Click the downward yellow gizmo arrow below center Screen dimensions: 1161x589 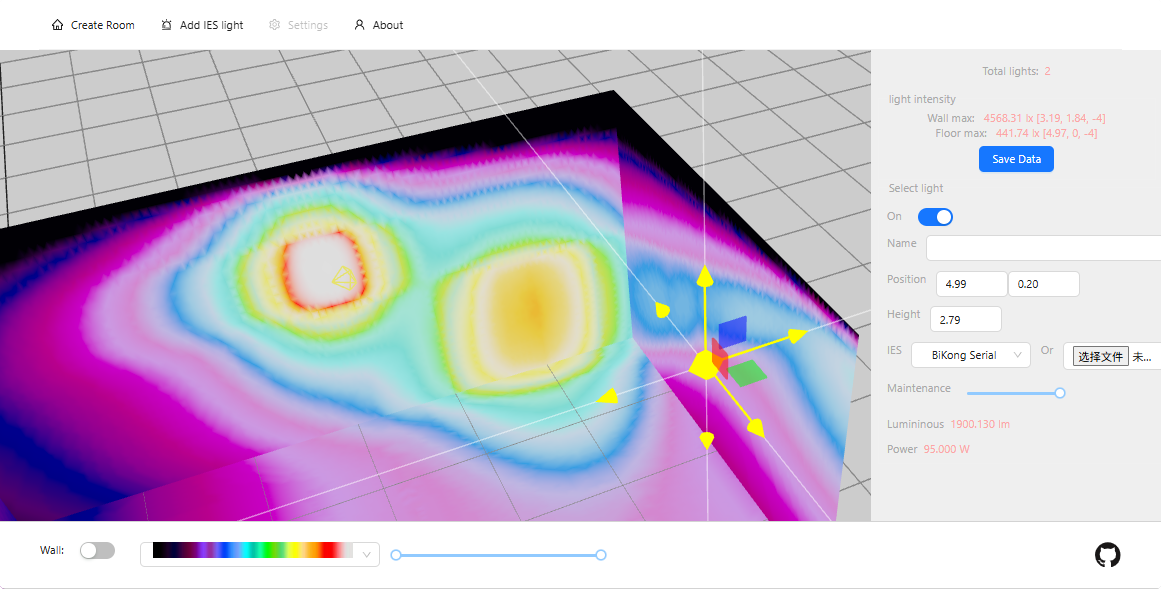click(x=706, y=440)
